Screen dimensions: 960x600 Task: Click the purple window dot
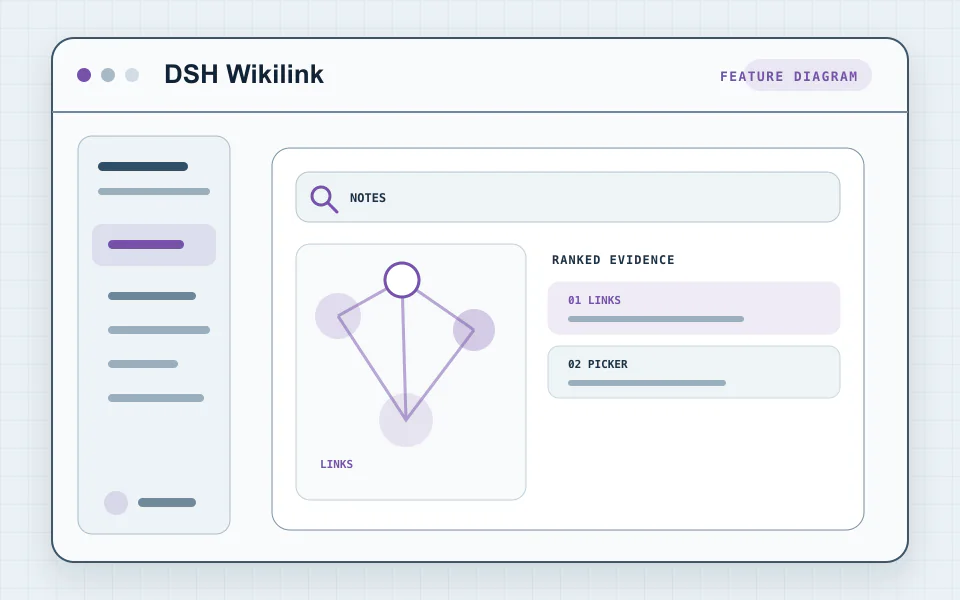(84, 75)
